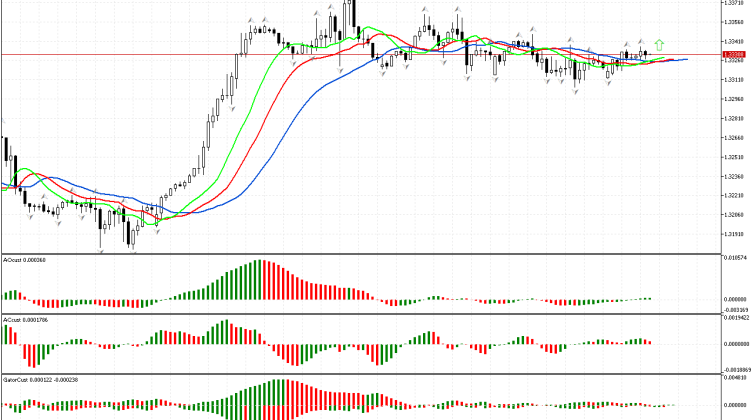
Task: Click ACcust scale maximum 0.0019422
Action: (x=735, y=319)
